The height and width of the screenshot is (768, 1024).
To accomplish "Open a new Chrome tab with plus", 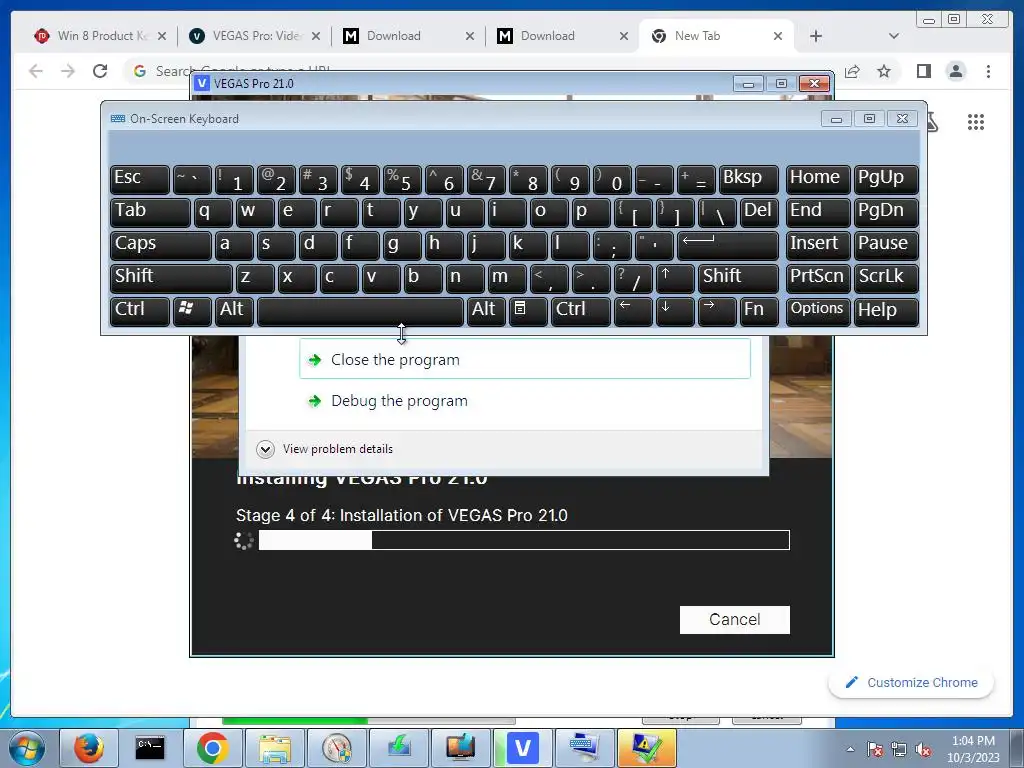I will pos(816,36).
